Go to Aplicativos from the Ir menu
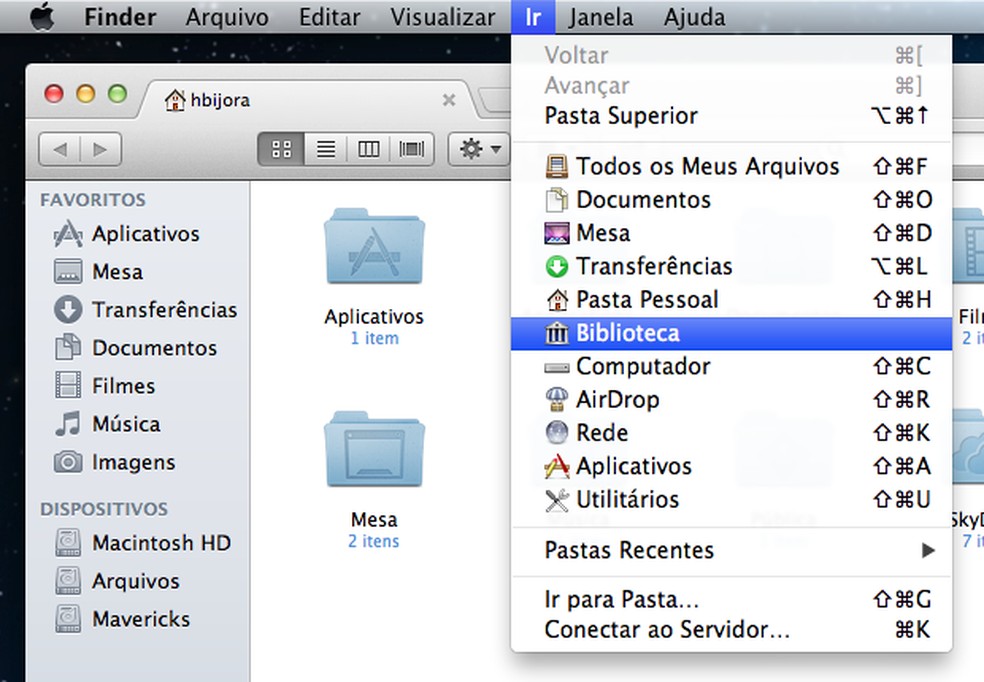 pos(732,466)
